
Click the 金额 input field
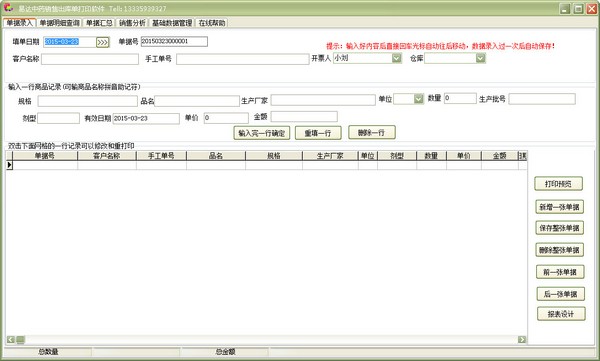(x=304, y=116)
